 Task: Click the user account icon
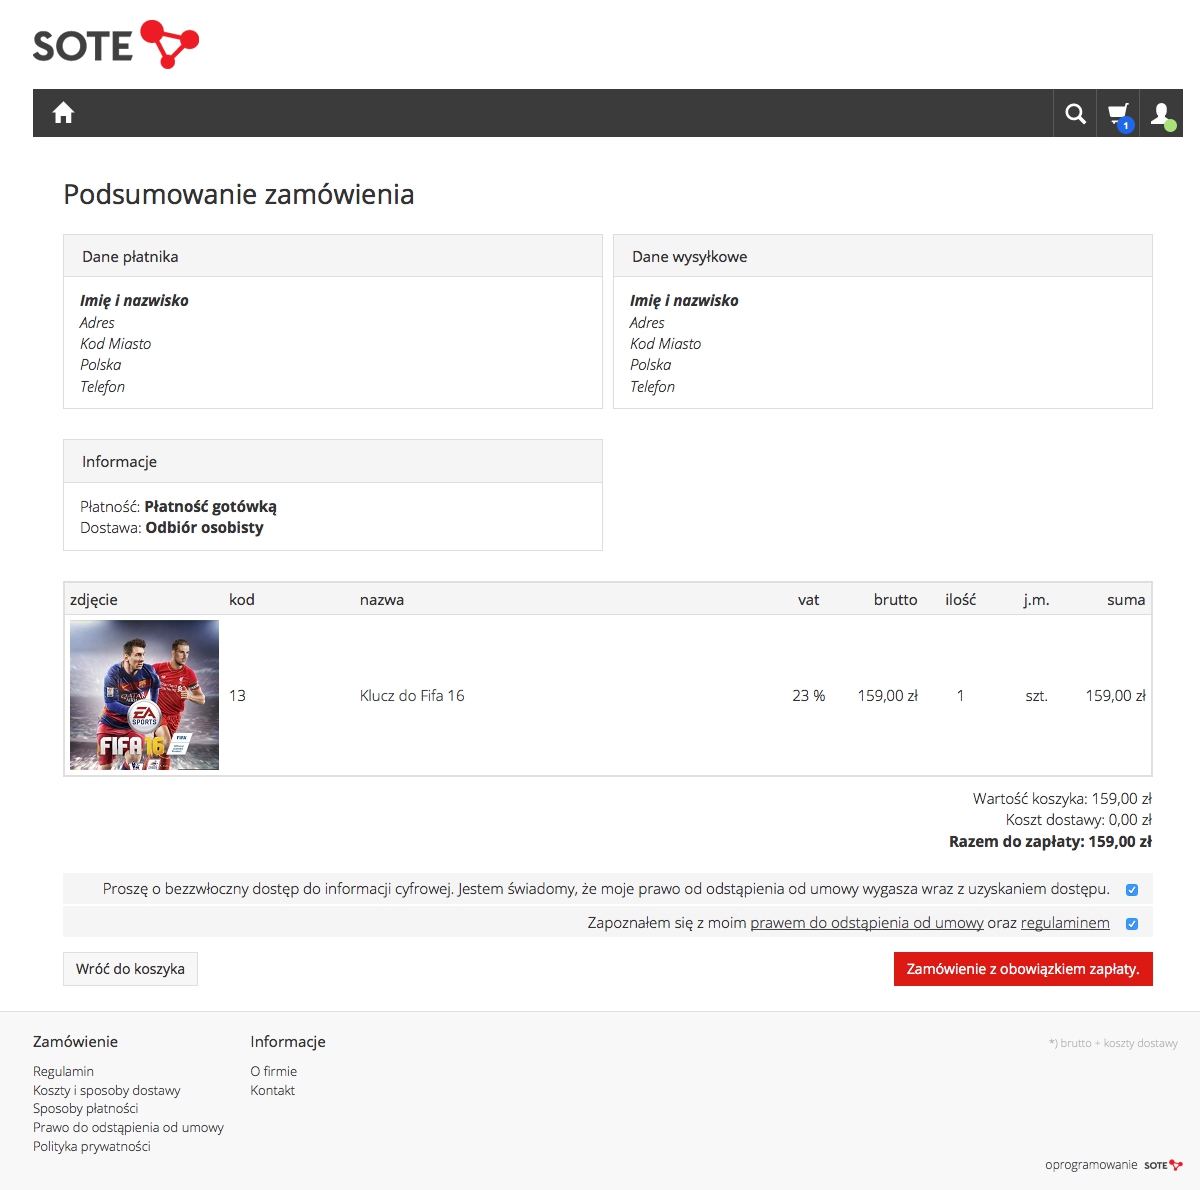click(x=1161, y=113)
